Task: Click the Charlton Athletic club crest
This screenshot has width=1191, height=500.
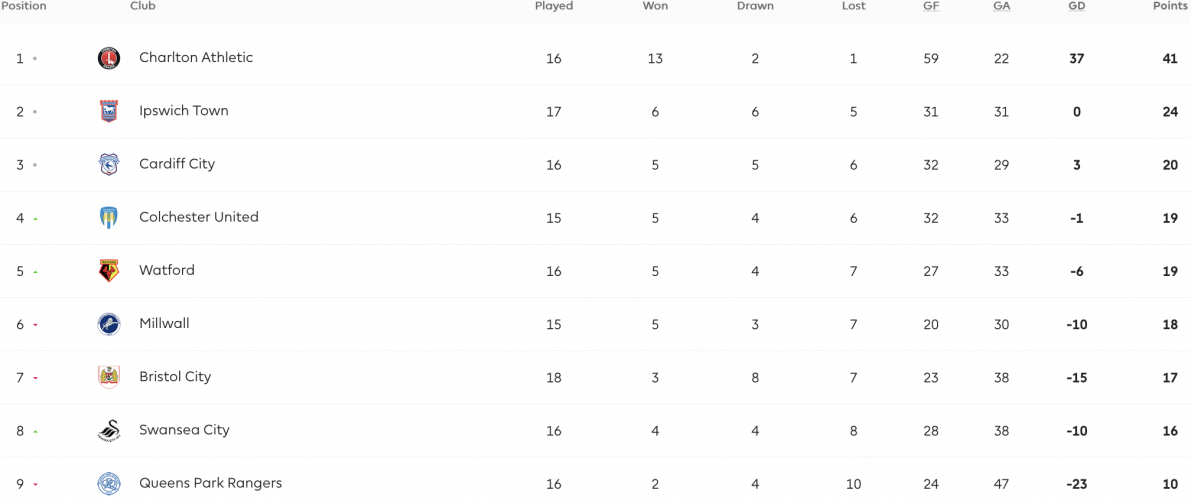Action: coord(109,59)
